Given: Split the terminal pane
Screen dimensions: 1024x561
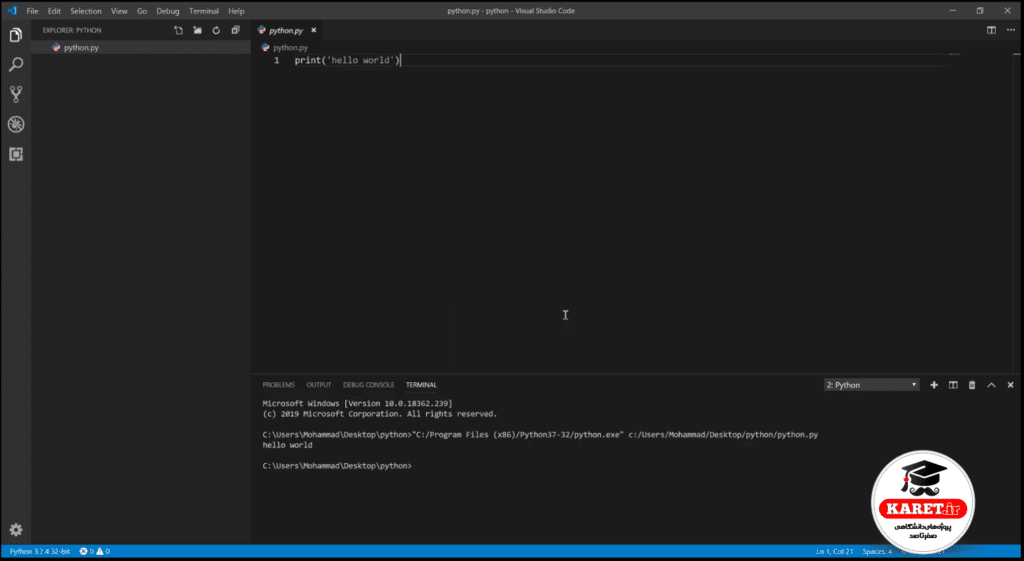Looking at the screenshot, I should pyautogui.click(x=953, y=385).
